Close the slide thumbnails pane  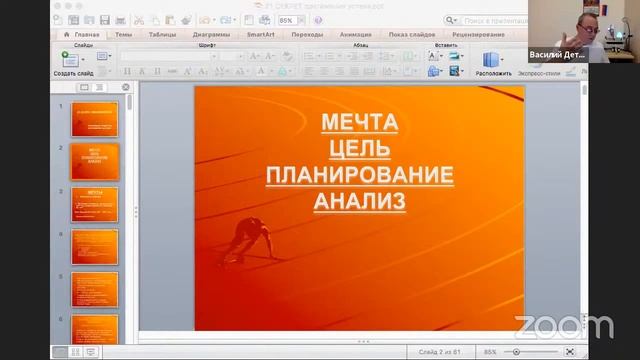pos(126,87)
